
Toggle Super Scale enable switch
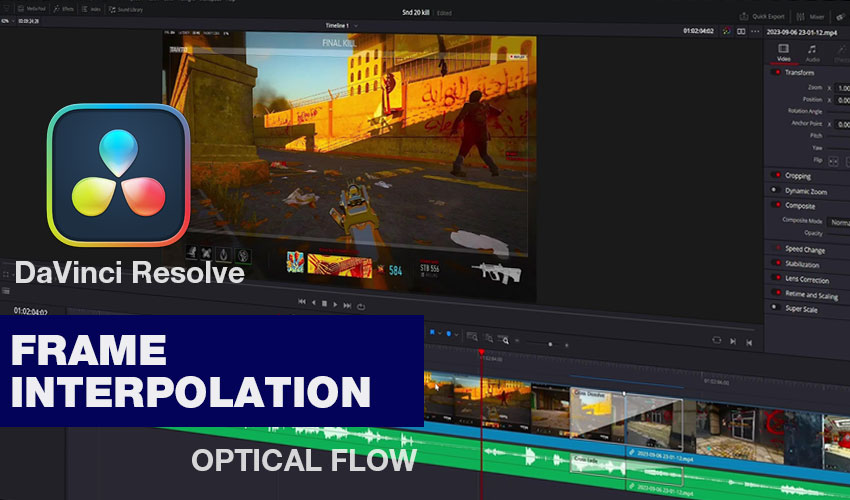(775, 307)
